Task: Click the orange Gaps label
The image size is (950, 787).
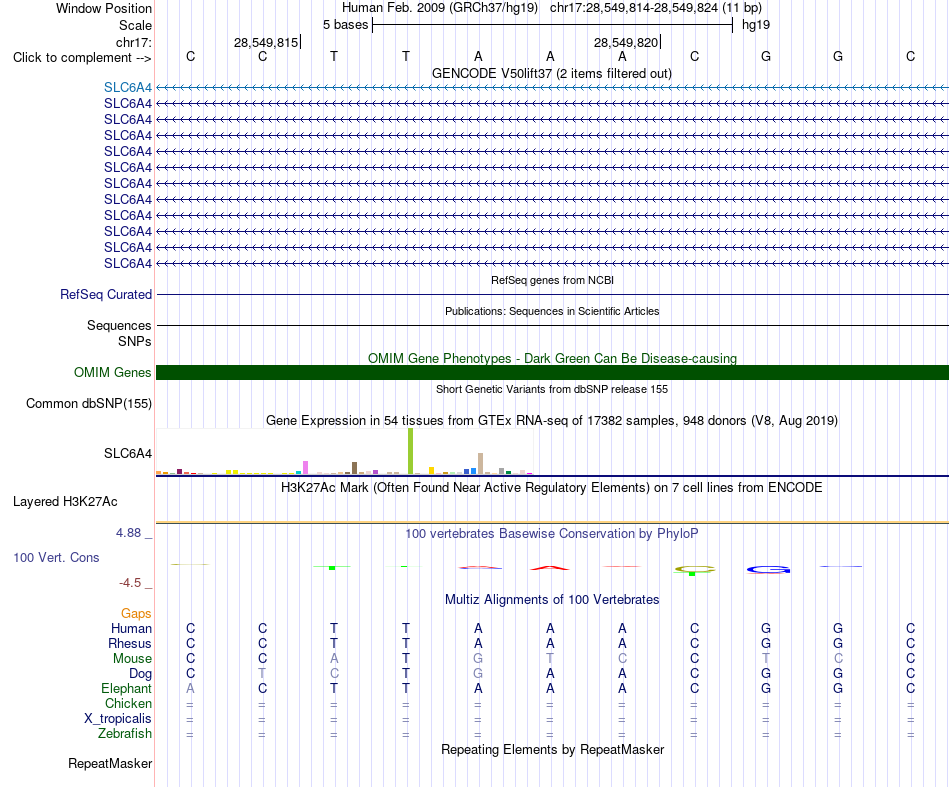Action: pos(136,614)
